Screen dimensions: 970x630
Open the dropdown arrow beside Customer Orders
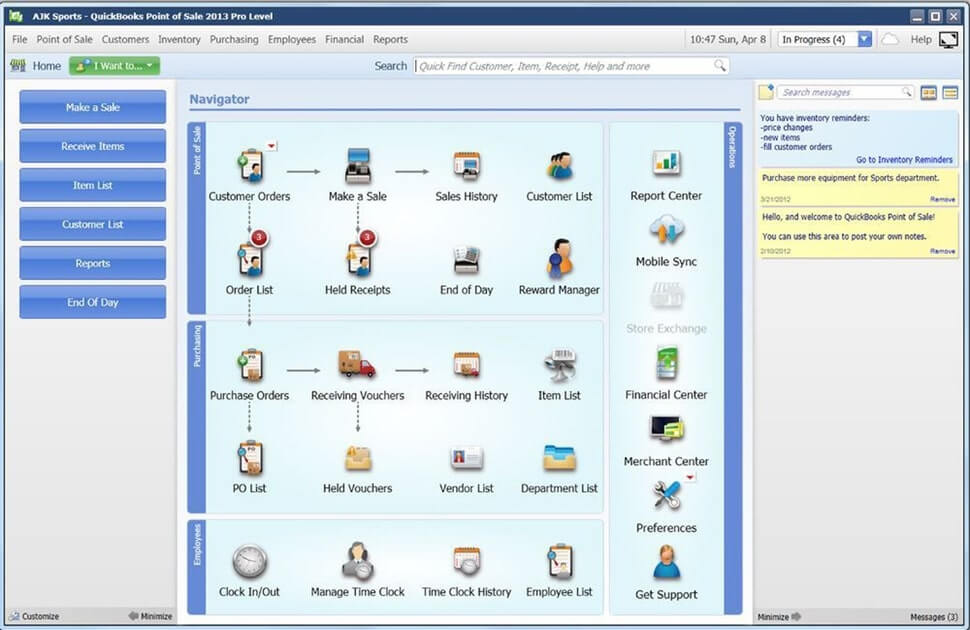click(x=272, y=146)
